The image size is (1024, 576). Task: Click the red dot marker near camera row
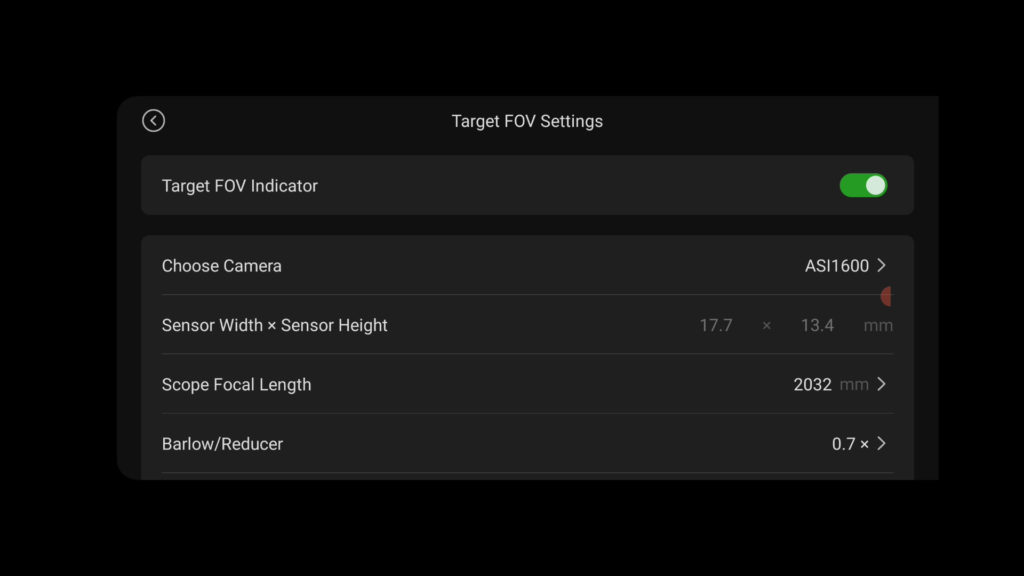(886, 296)
